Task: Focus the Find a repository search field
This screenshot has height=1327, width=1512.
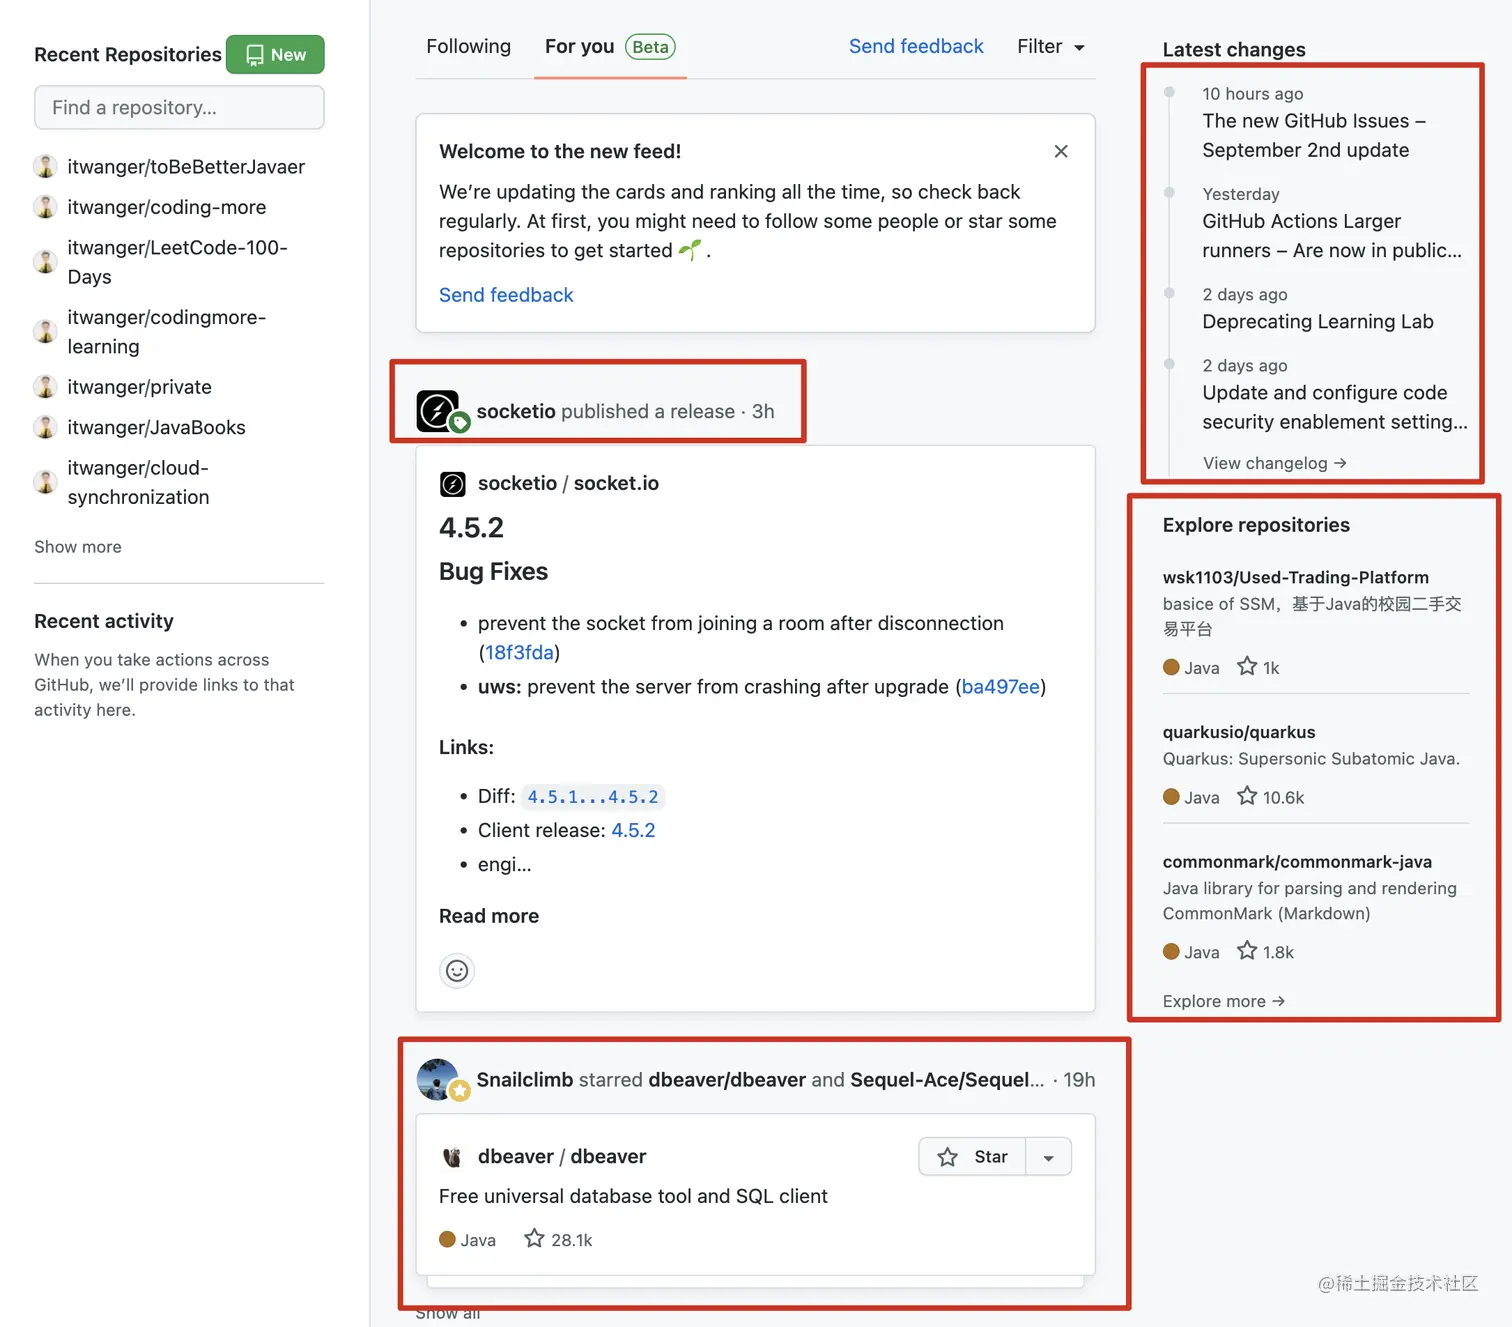Action: 179,107
